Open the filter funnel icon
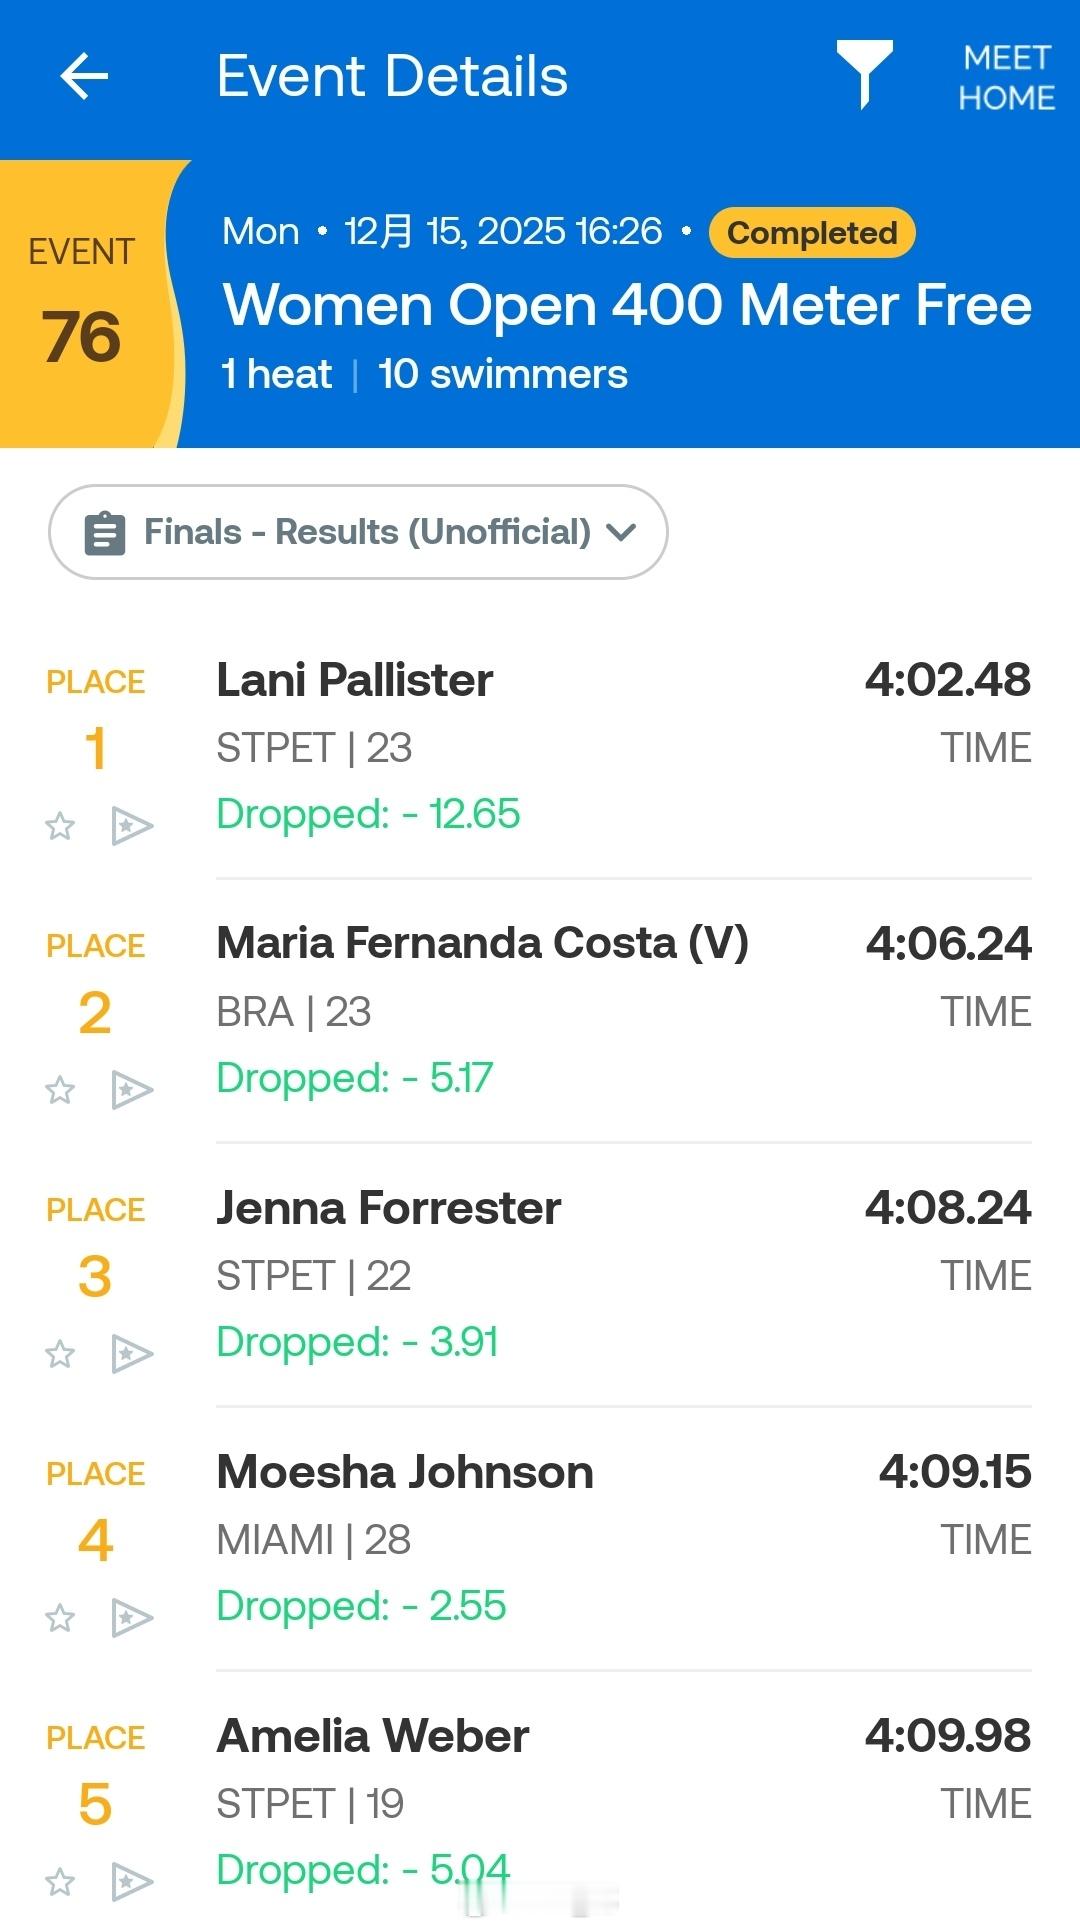This screenshot has width=1080, height=1928. 865,74
